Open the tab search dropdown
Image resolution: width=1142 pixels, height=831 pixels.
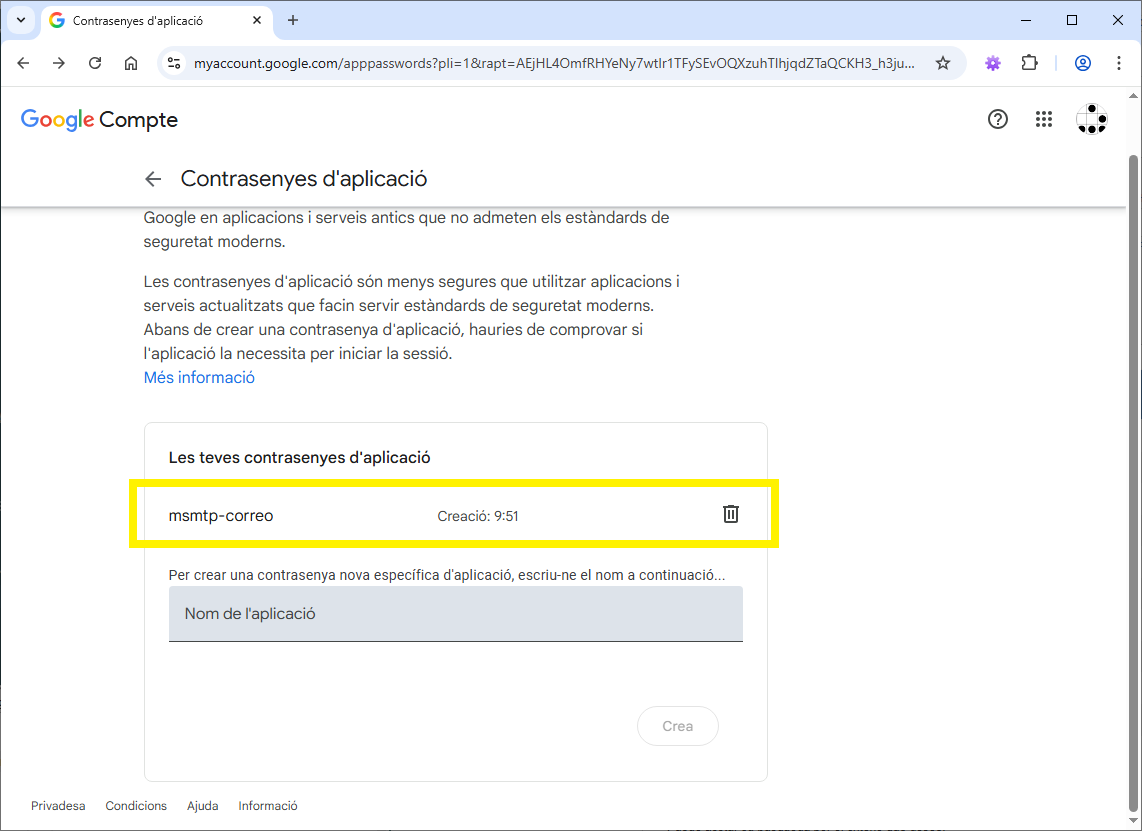coord(20,20)
